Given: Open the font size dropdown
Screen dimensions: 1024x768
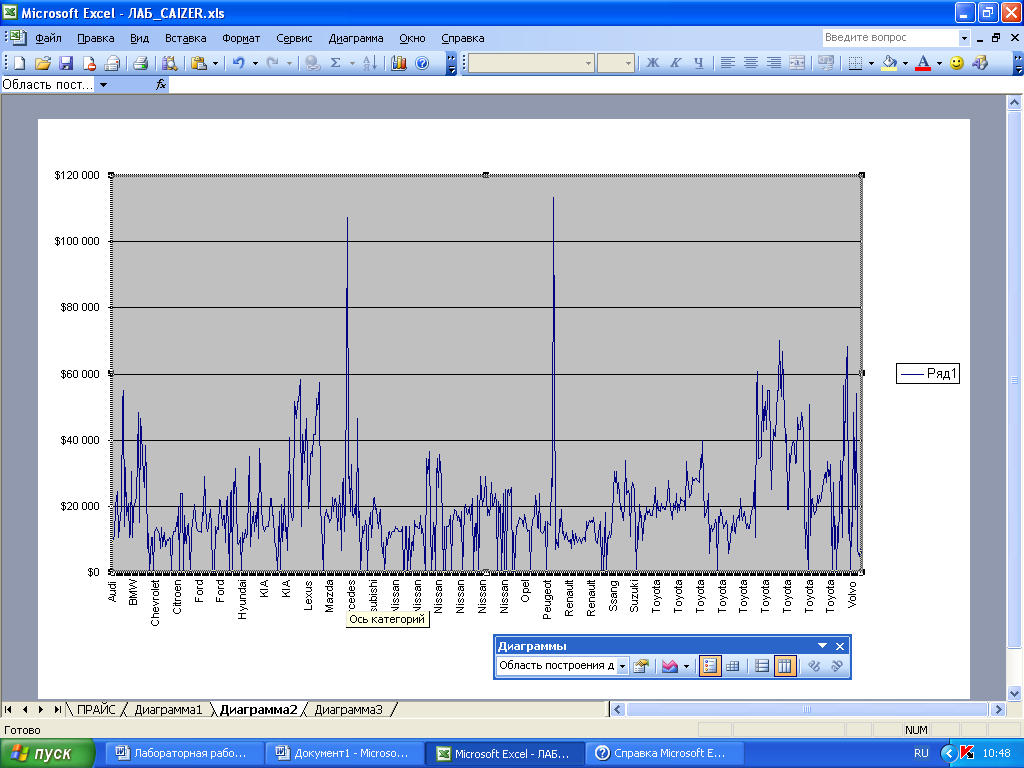Looking at the screenshot, I should coord(628,63).
